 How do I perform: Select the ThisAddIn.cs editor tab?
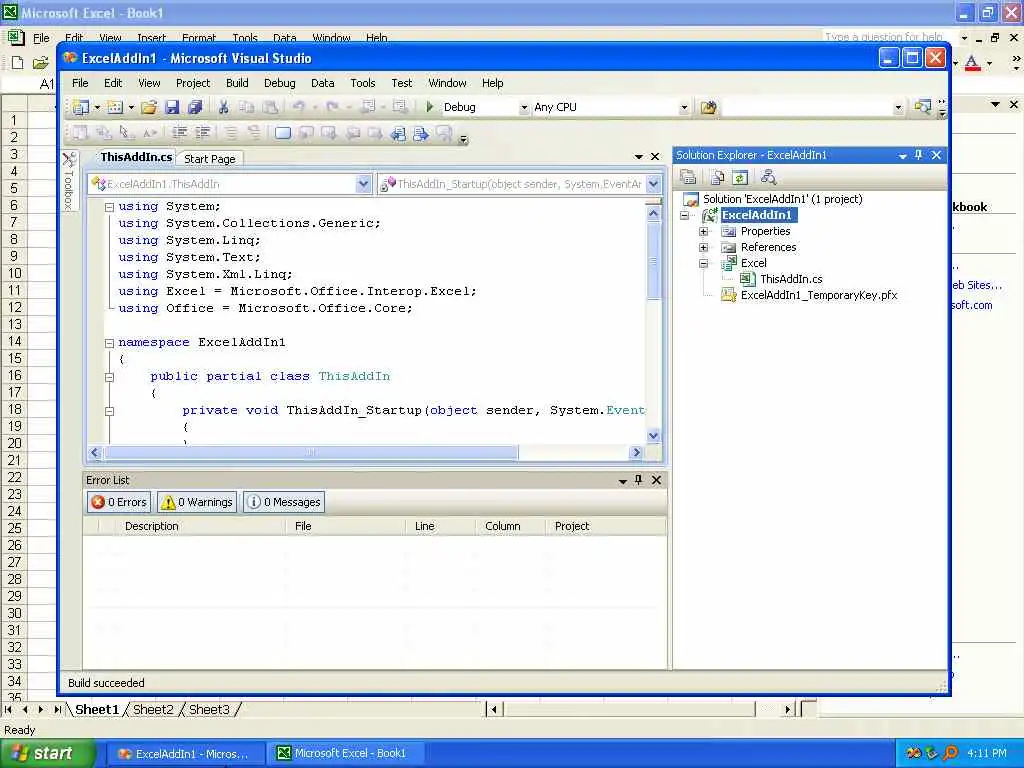(x=136, y=157)
